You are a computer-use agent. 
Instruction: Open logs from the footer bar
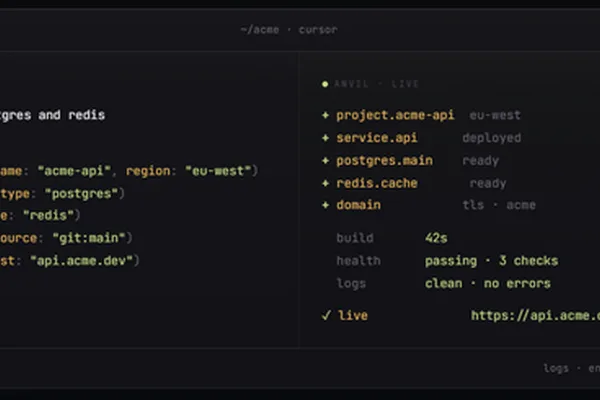[x=556, y=368]
